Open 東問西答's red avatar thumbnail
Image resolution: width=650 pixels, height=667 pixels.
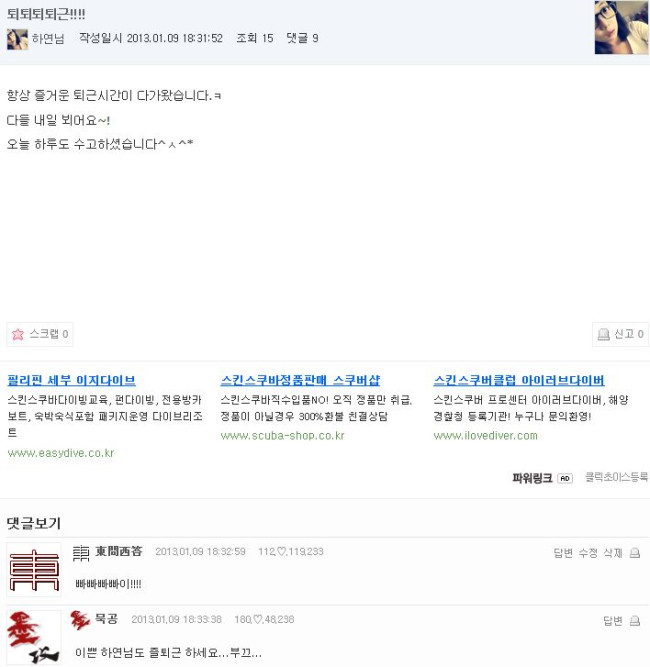click(x=34, y=570)
